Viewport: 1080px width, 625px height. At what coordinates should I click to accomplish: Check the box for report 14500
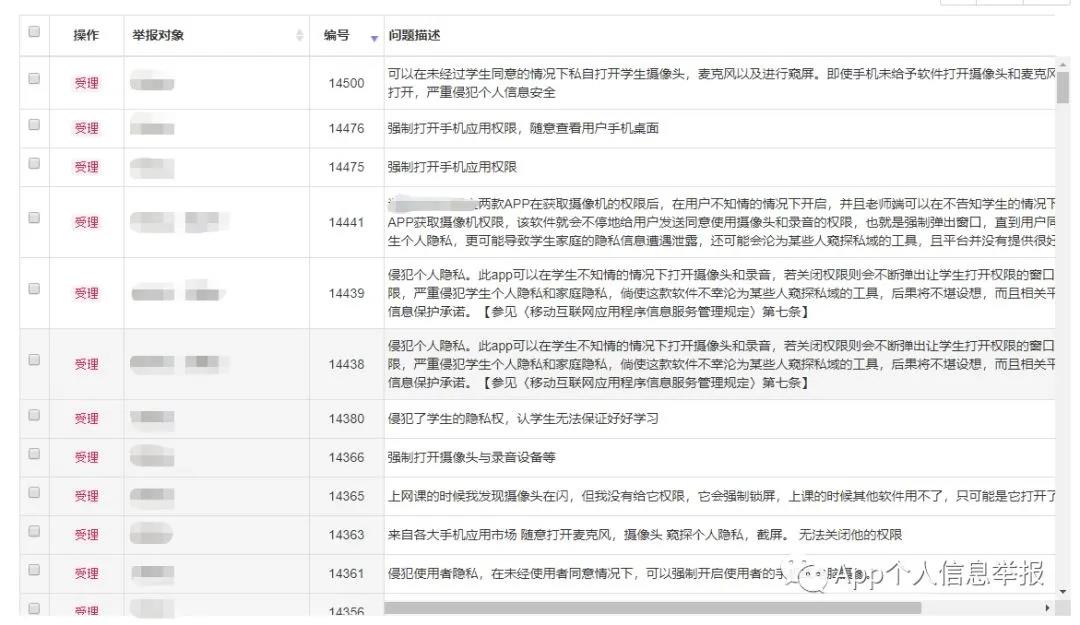(34, 80)
